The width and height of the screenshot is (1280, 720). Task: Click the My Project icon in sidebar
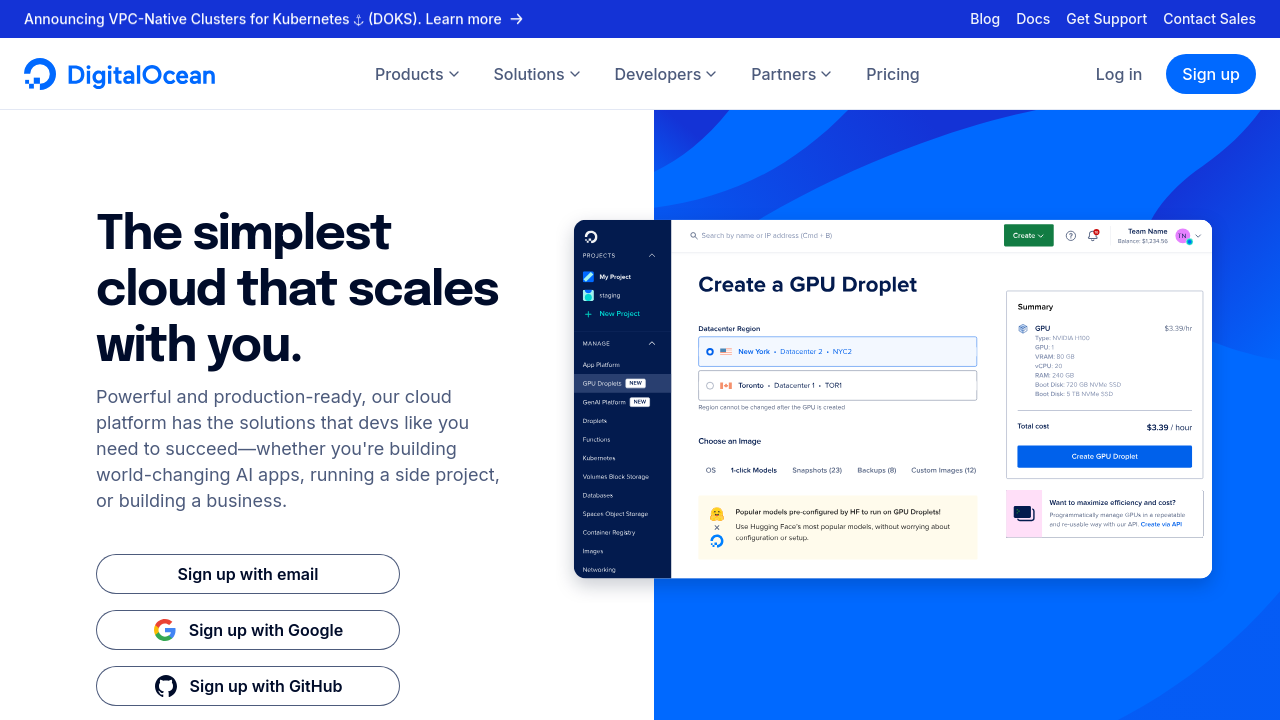589,277
